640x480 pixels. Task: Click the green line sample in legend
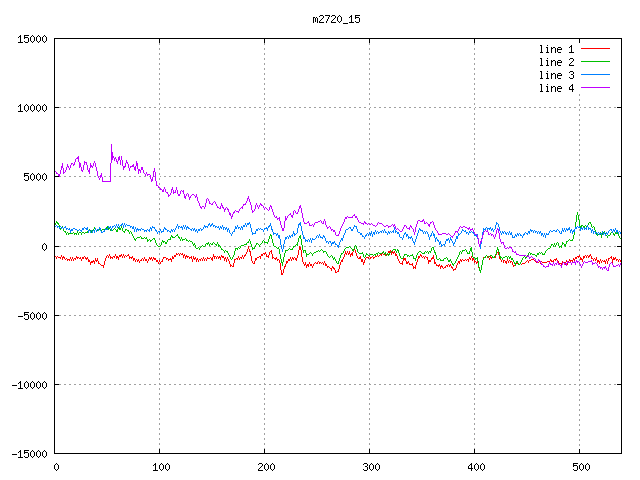[595, 62]
